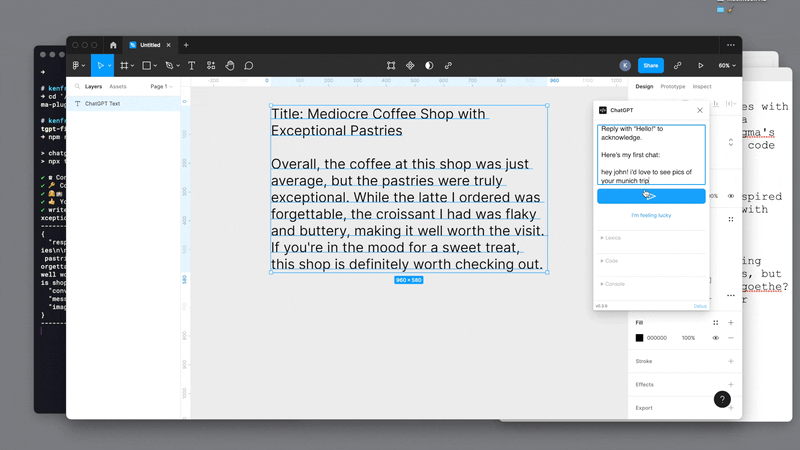
Task: Expand the Code section in plugin
Action: [x=609, y=261]
